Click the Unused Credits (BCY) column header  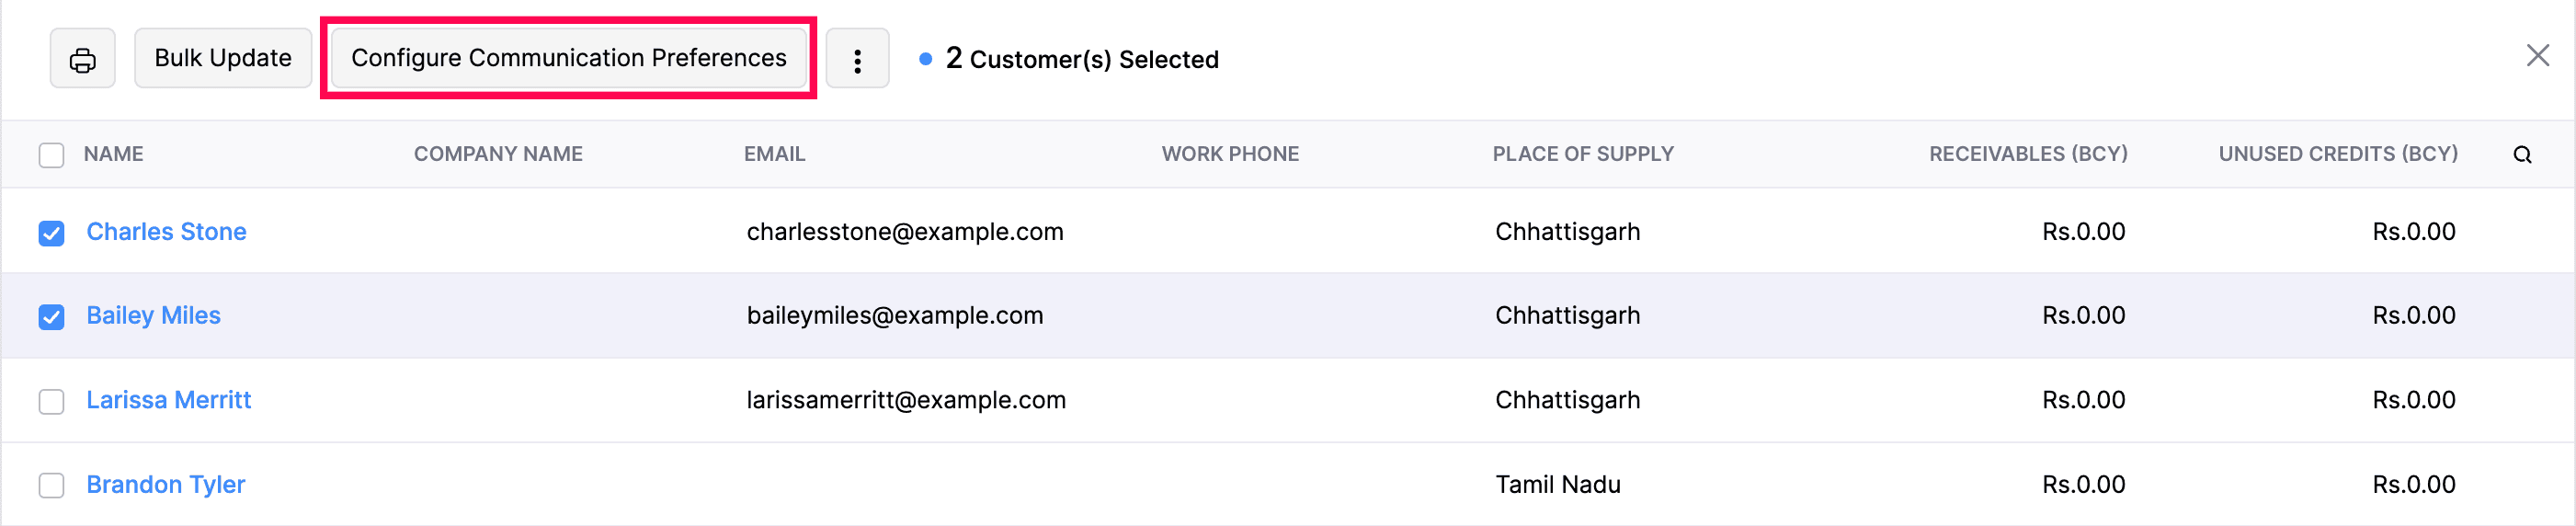coord(2337,154)
